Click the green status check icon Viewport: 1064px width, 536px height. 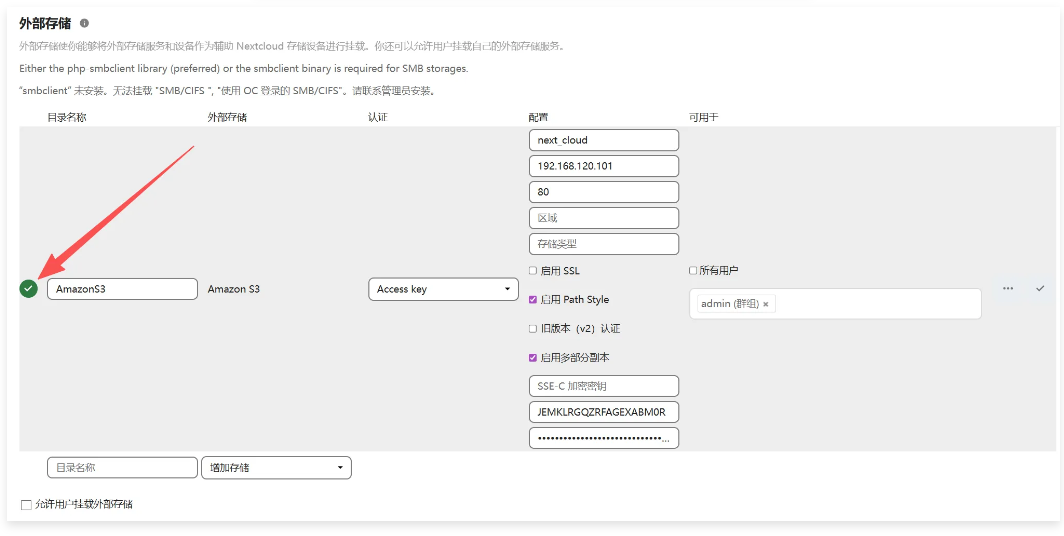point(28,289)
